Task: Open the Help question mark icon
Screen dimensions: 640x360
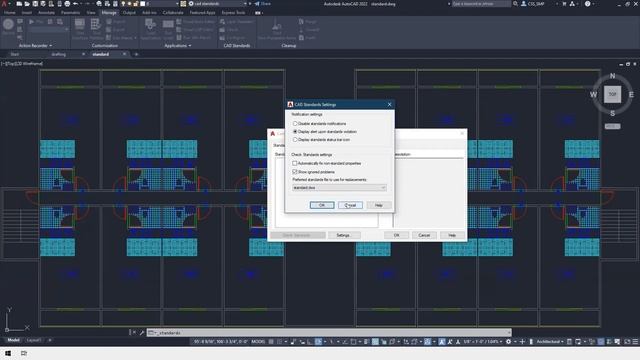Action: click(x=587, y=4)
